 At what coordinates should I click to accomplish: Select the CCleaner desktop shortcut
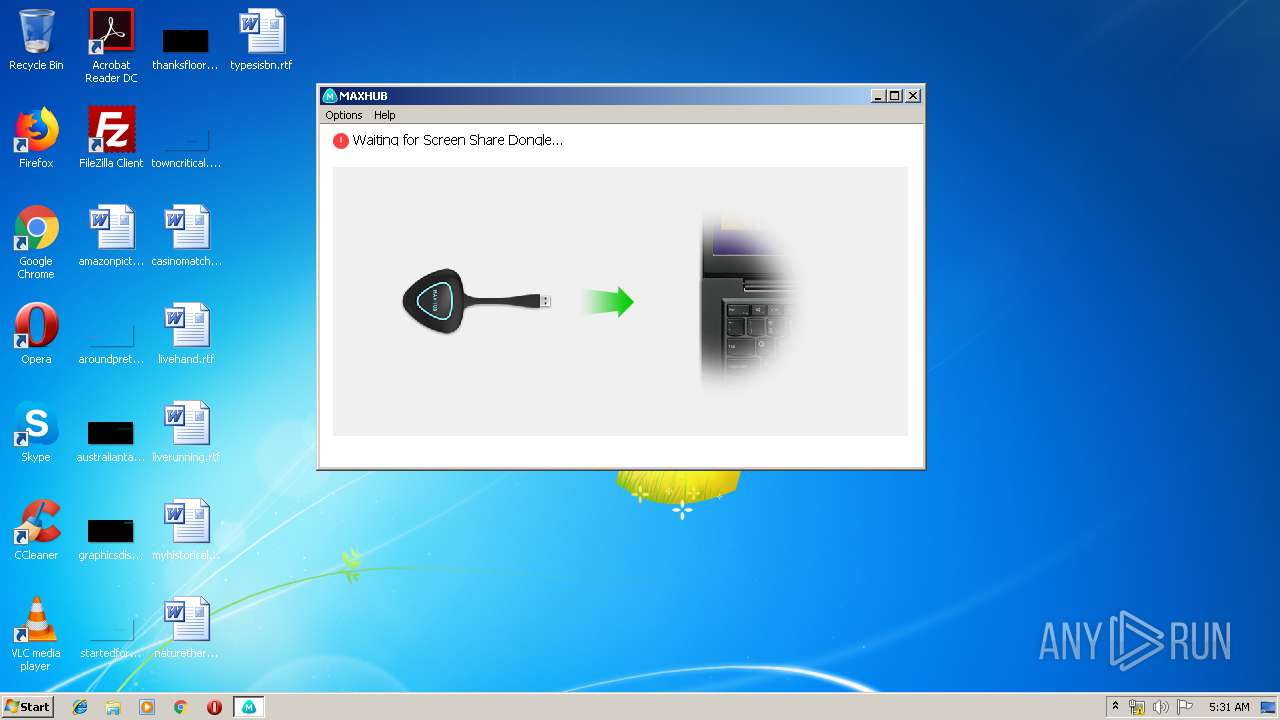(36, 530)
